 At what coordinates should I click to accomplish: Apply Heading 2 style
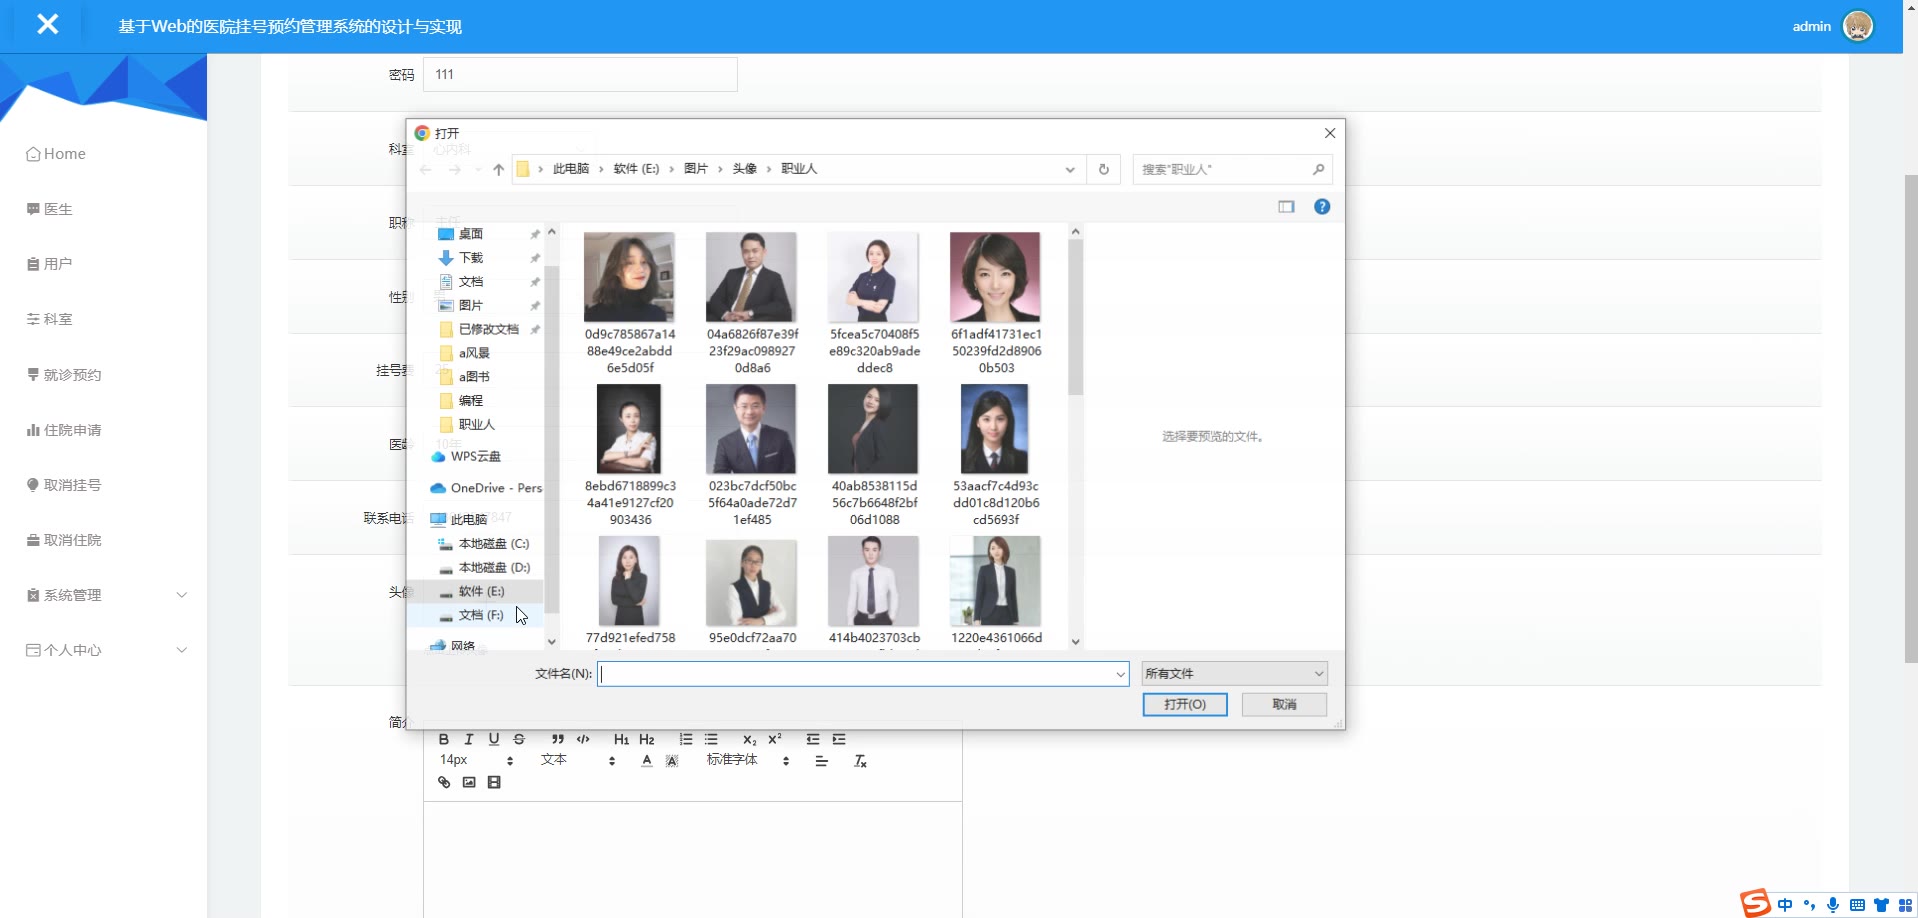(647, 739)
